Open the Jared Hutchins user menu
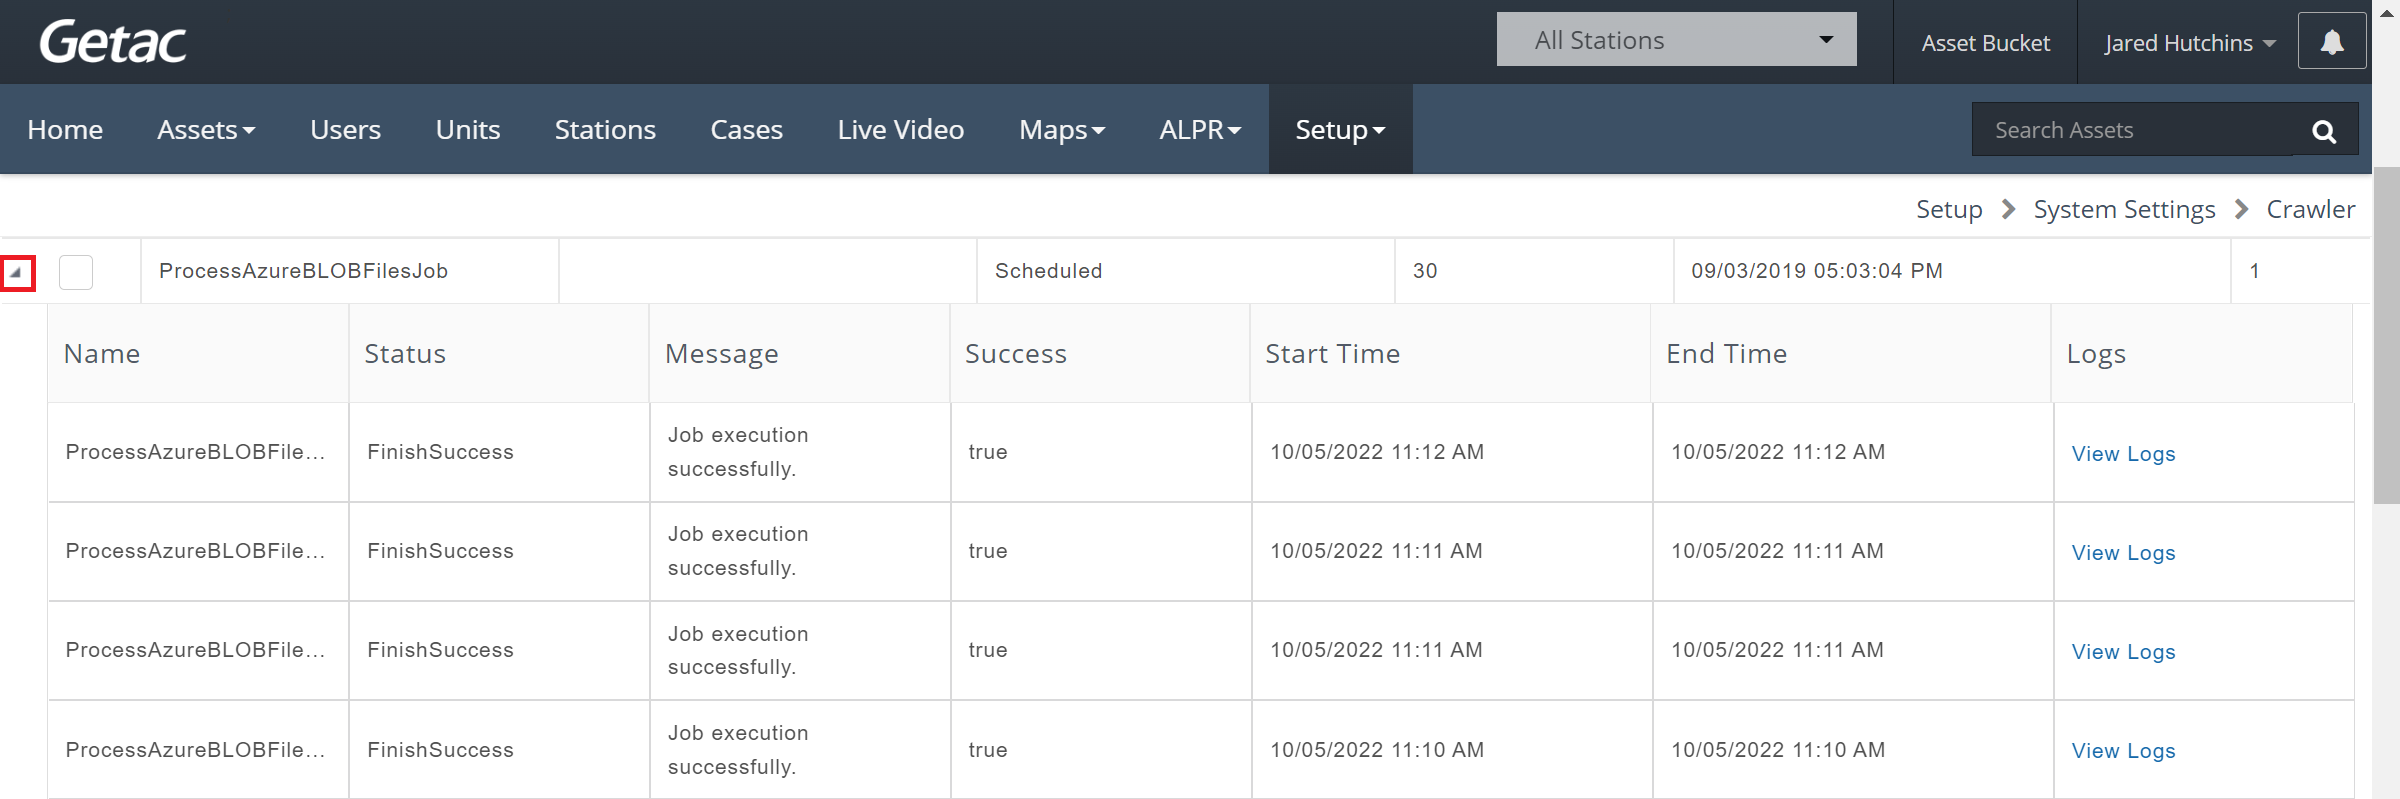Screen dimensions: 2400x799 click(2189, 43)
